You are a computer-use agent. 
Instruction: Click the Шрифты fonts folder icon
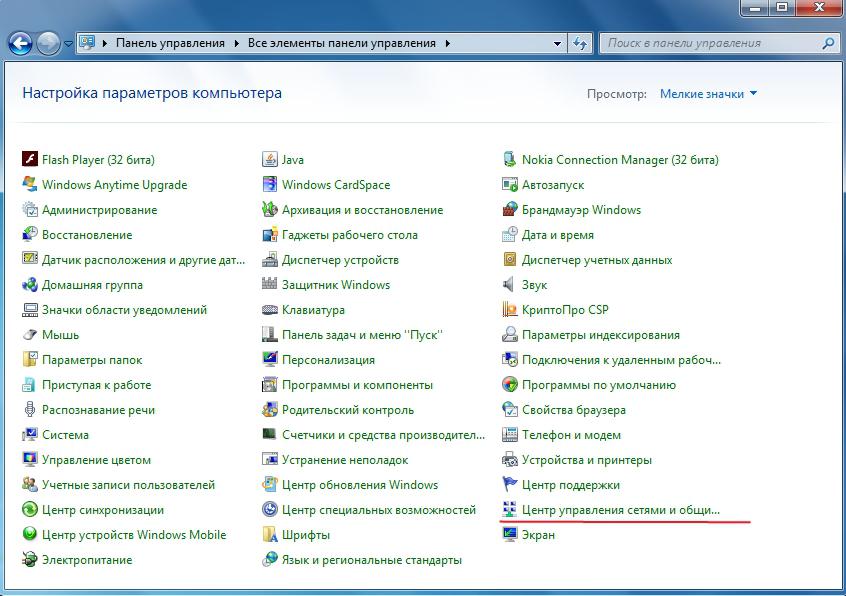269,535
